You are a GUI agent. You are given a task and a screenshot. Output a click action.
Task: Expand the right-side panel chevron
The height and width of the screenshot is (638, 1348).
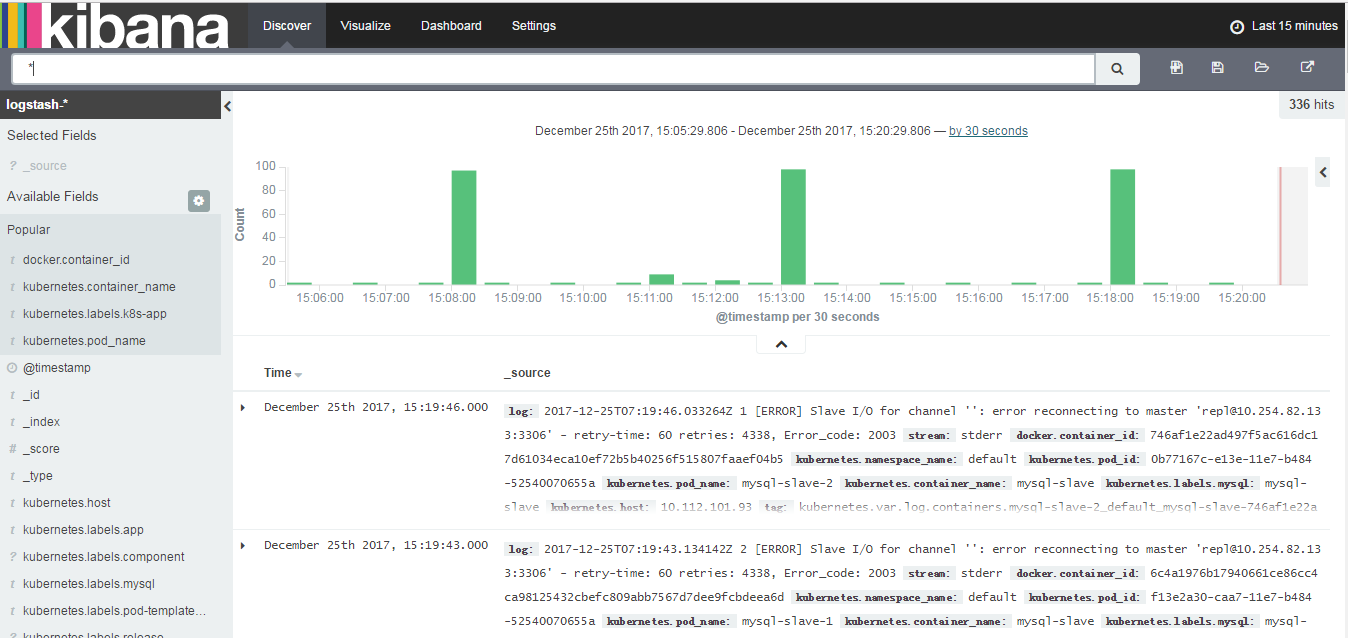point(1323,171)
